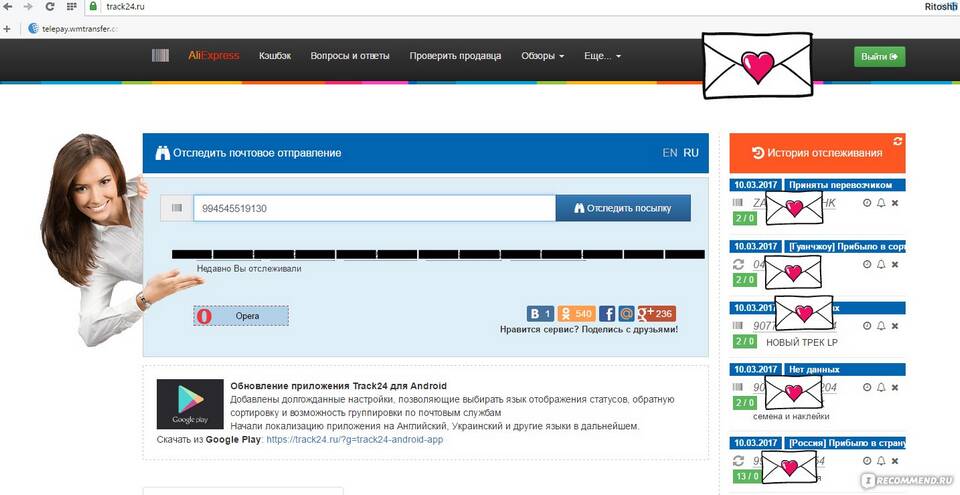Toggle bell for НОВЫЙ ТРЕК LP entry

[x=881, y=326]
